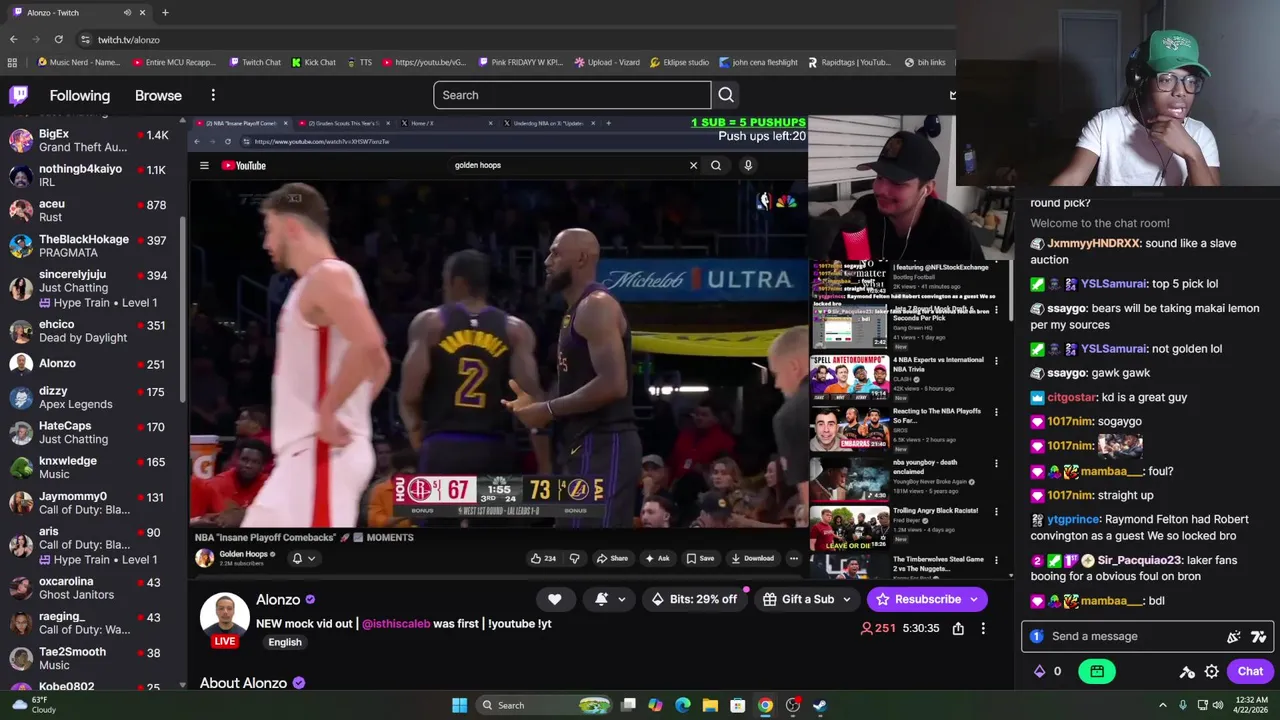
Task: Click the Twitch logo home icon
Action: point(19,95)
